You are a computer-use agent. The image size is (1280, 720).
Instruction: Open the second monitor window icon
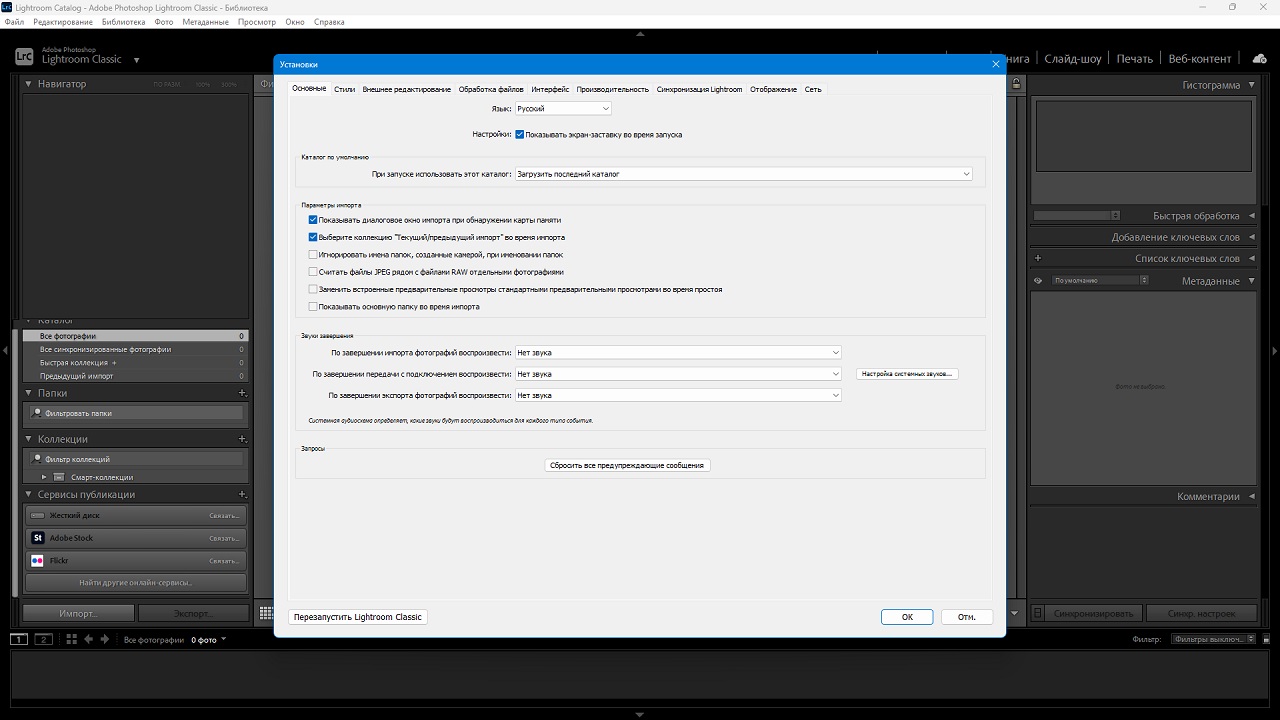coord(43,639)
